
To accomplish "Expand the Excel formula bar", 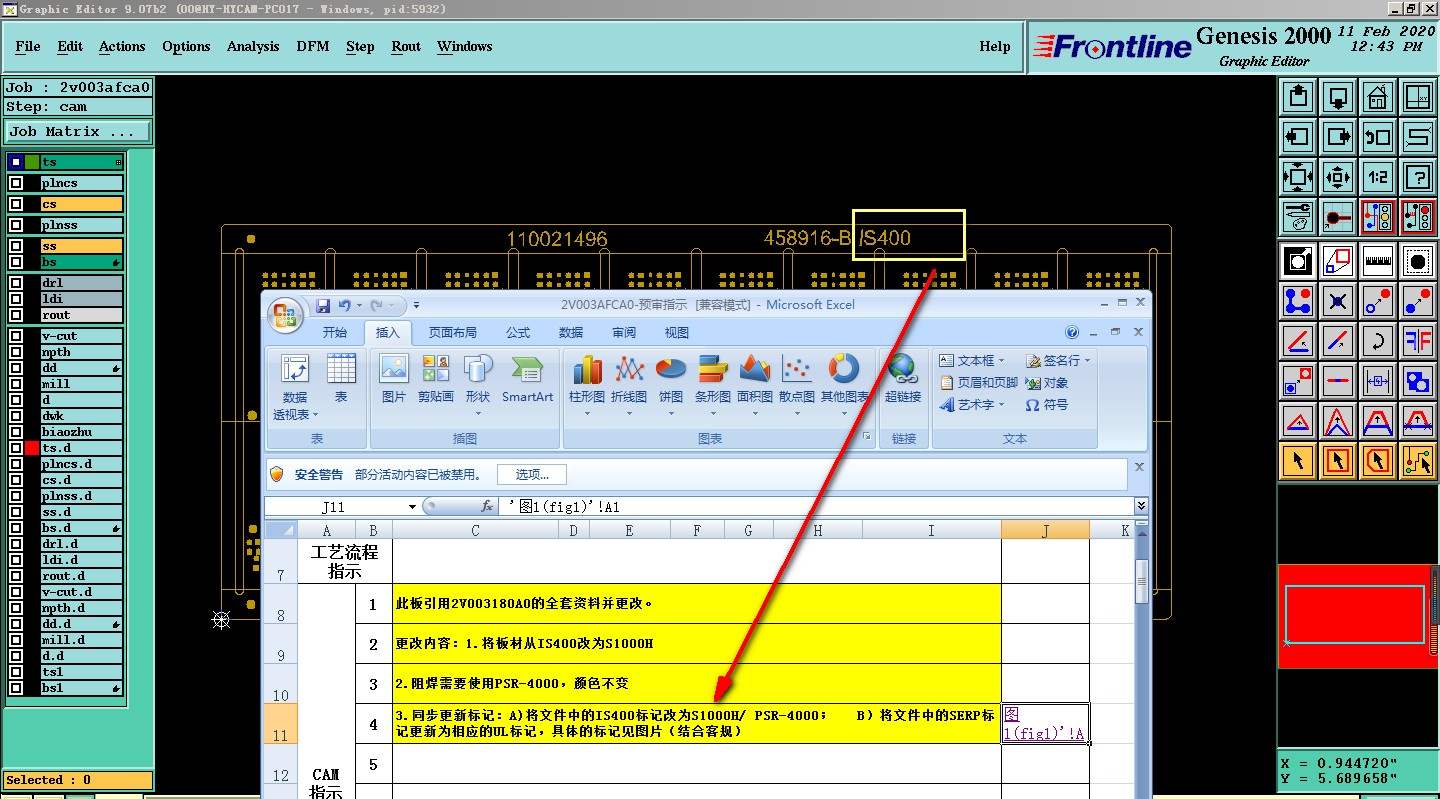I will (1141, 507).
